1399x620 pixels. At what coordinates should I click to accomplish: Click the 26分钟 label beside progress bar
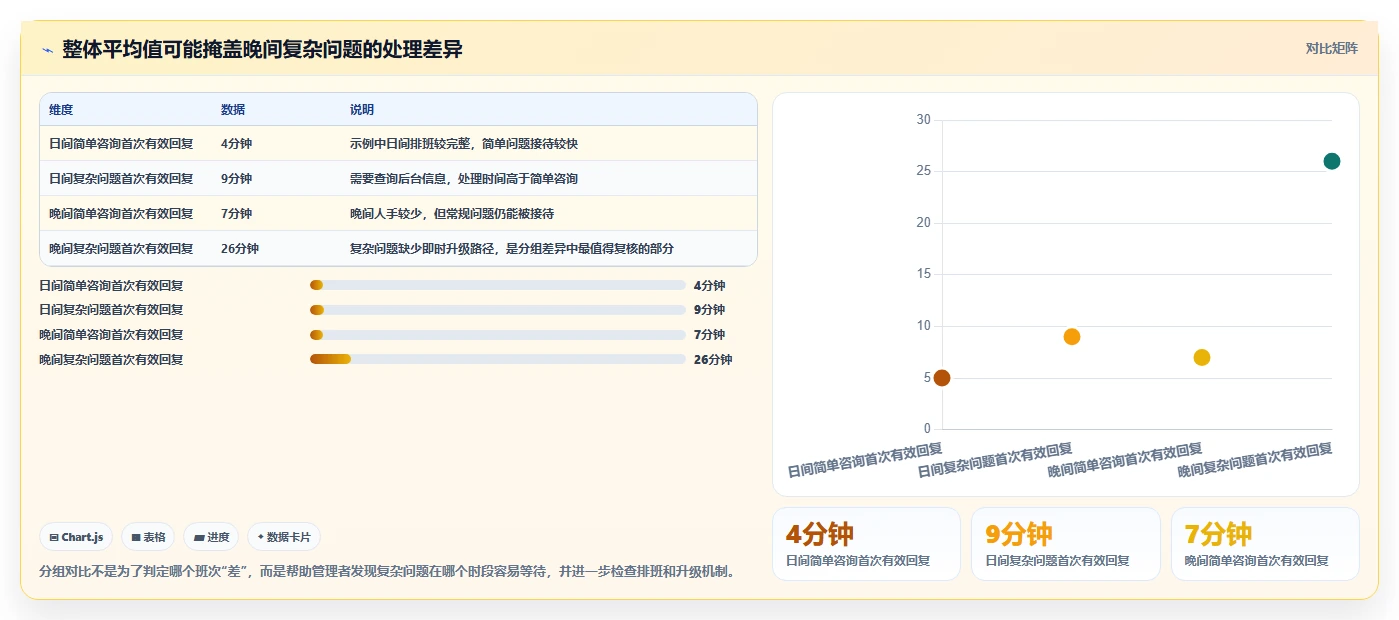point(713,359)
